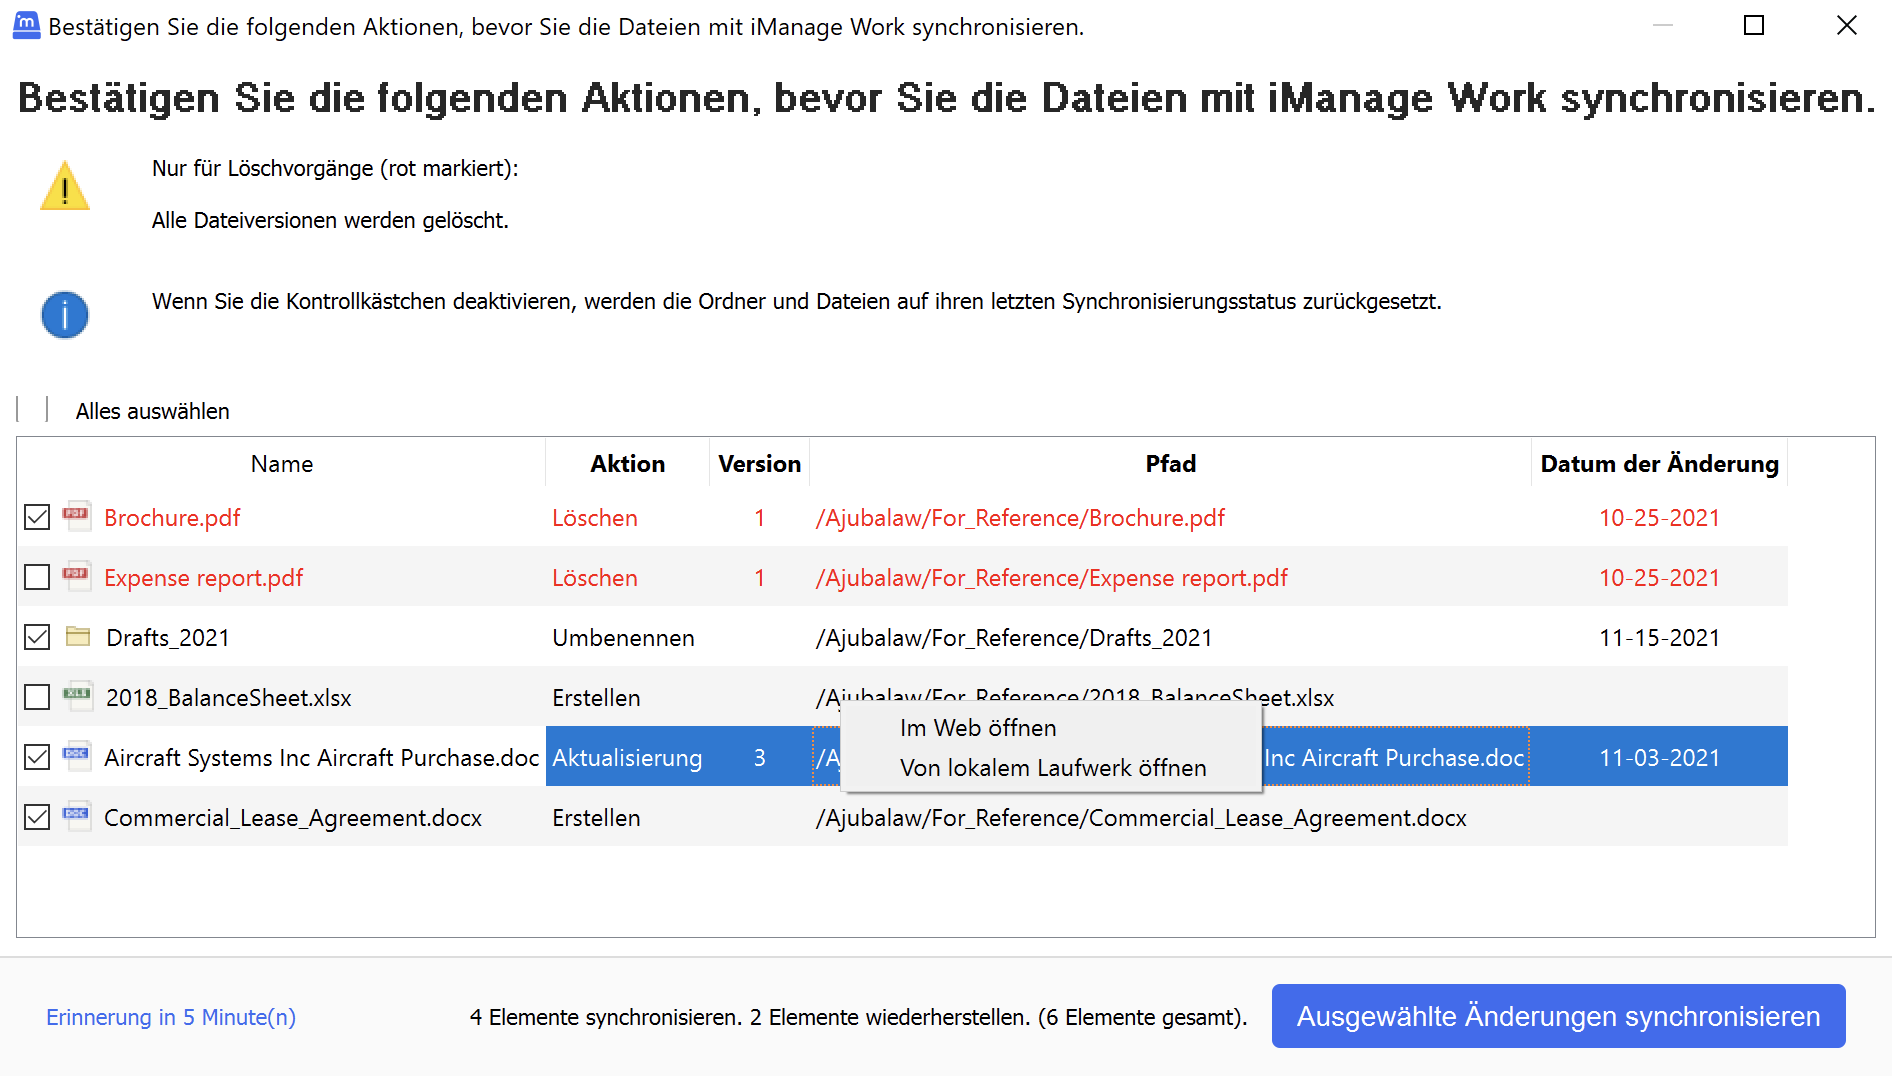This screenshot has height=1076, width=1892.
Task: Select the Brochure.pdf file name
Action: point(172,518)
